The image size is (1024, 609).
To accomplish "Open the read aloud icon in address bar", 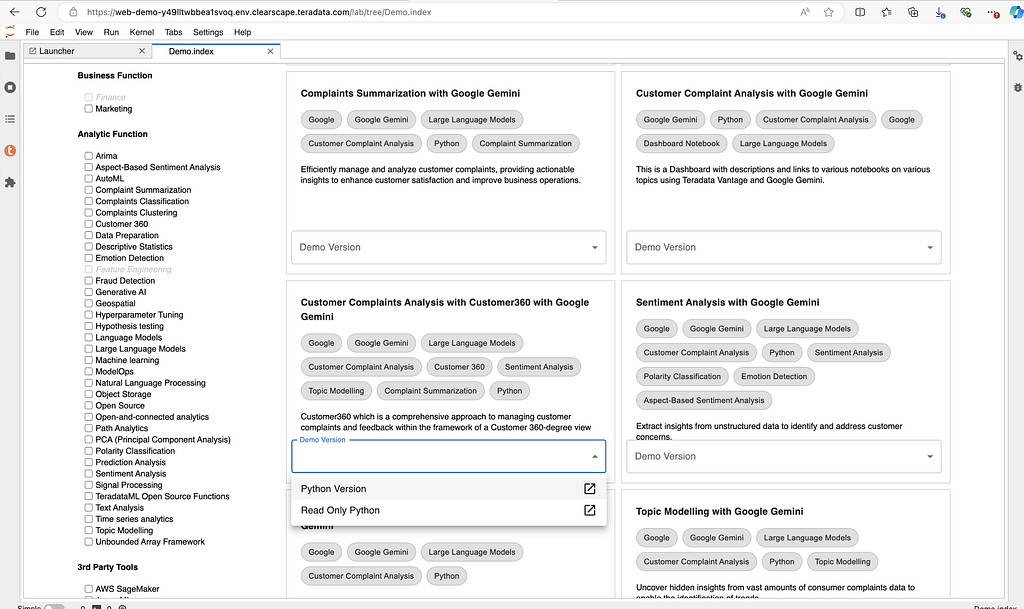I will click(x=805, y=12).
